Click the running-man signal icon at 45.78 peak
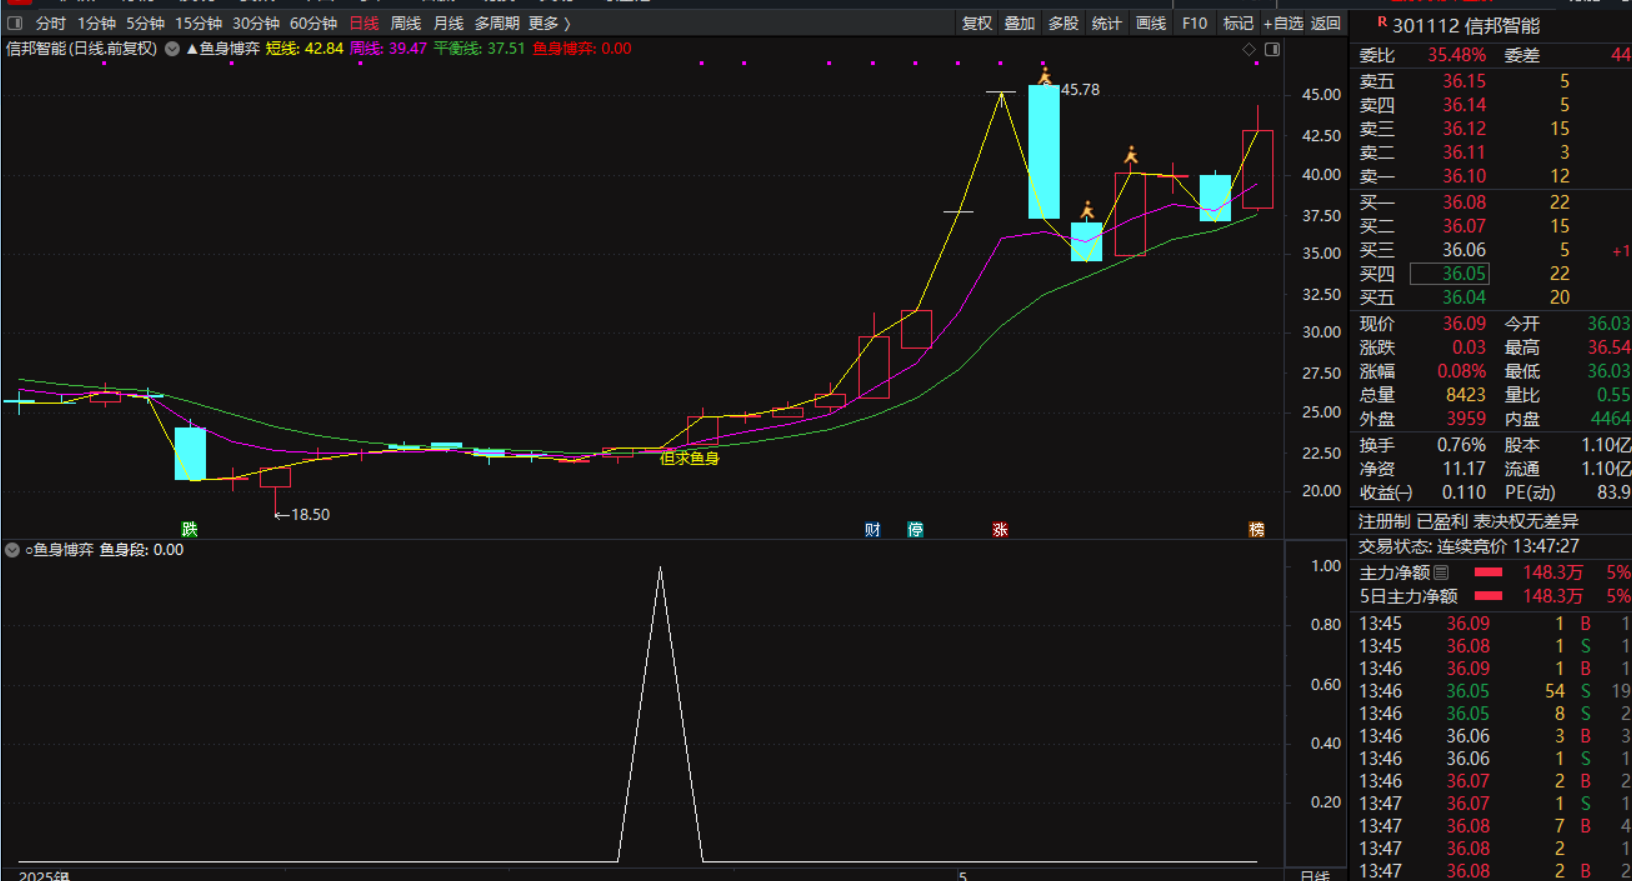Image resolution: width=1632 pixels, height=881 pixels. tap(1045, 76)
